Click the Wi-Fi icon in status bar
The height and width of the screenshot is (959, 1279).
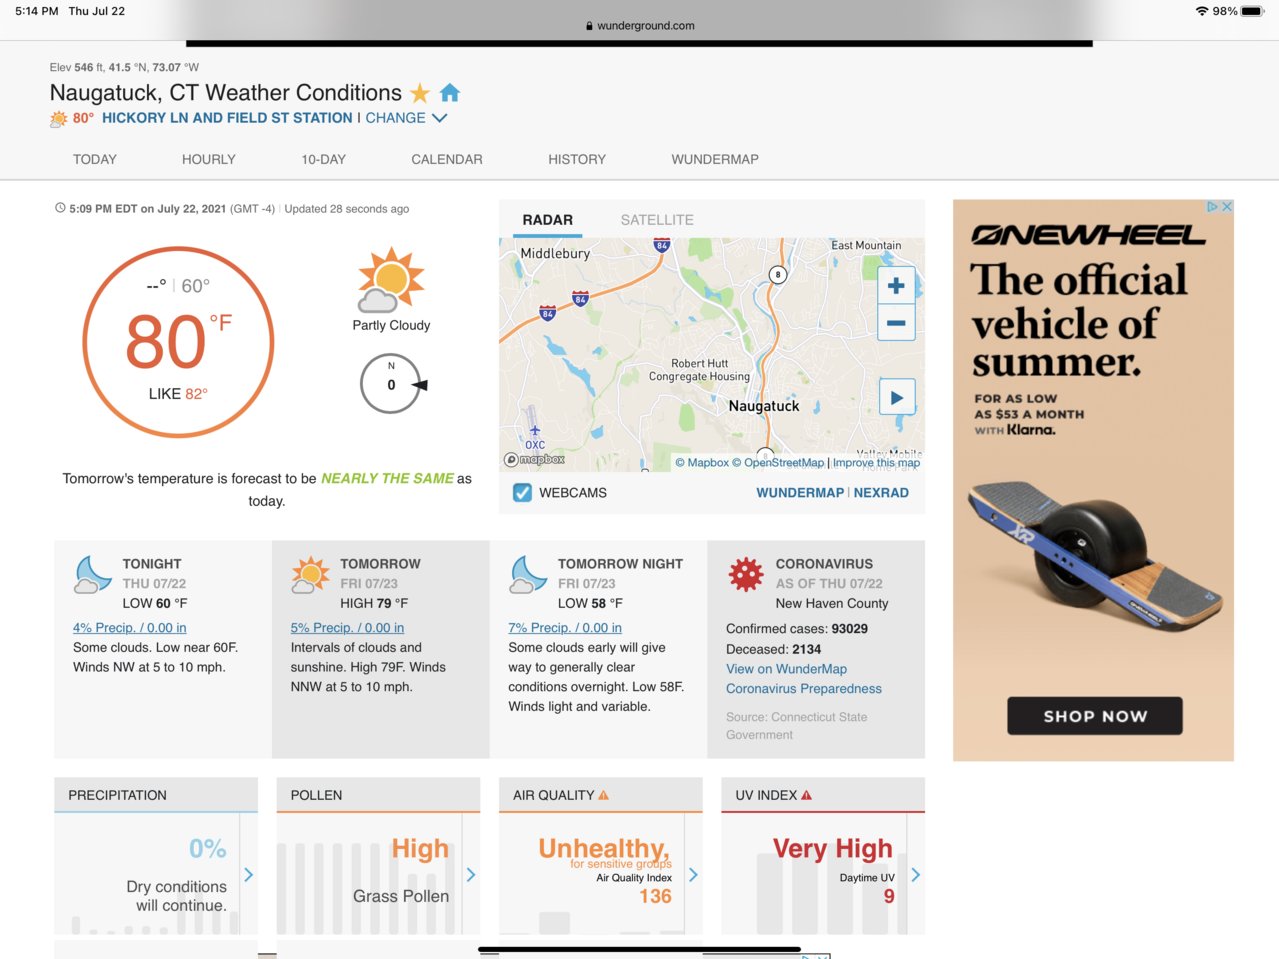(1201, 11)
